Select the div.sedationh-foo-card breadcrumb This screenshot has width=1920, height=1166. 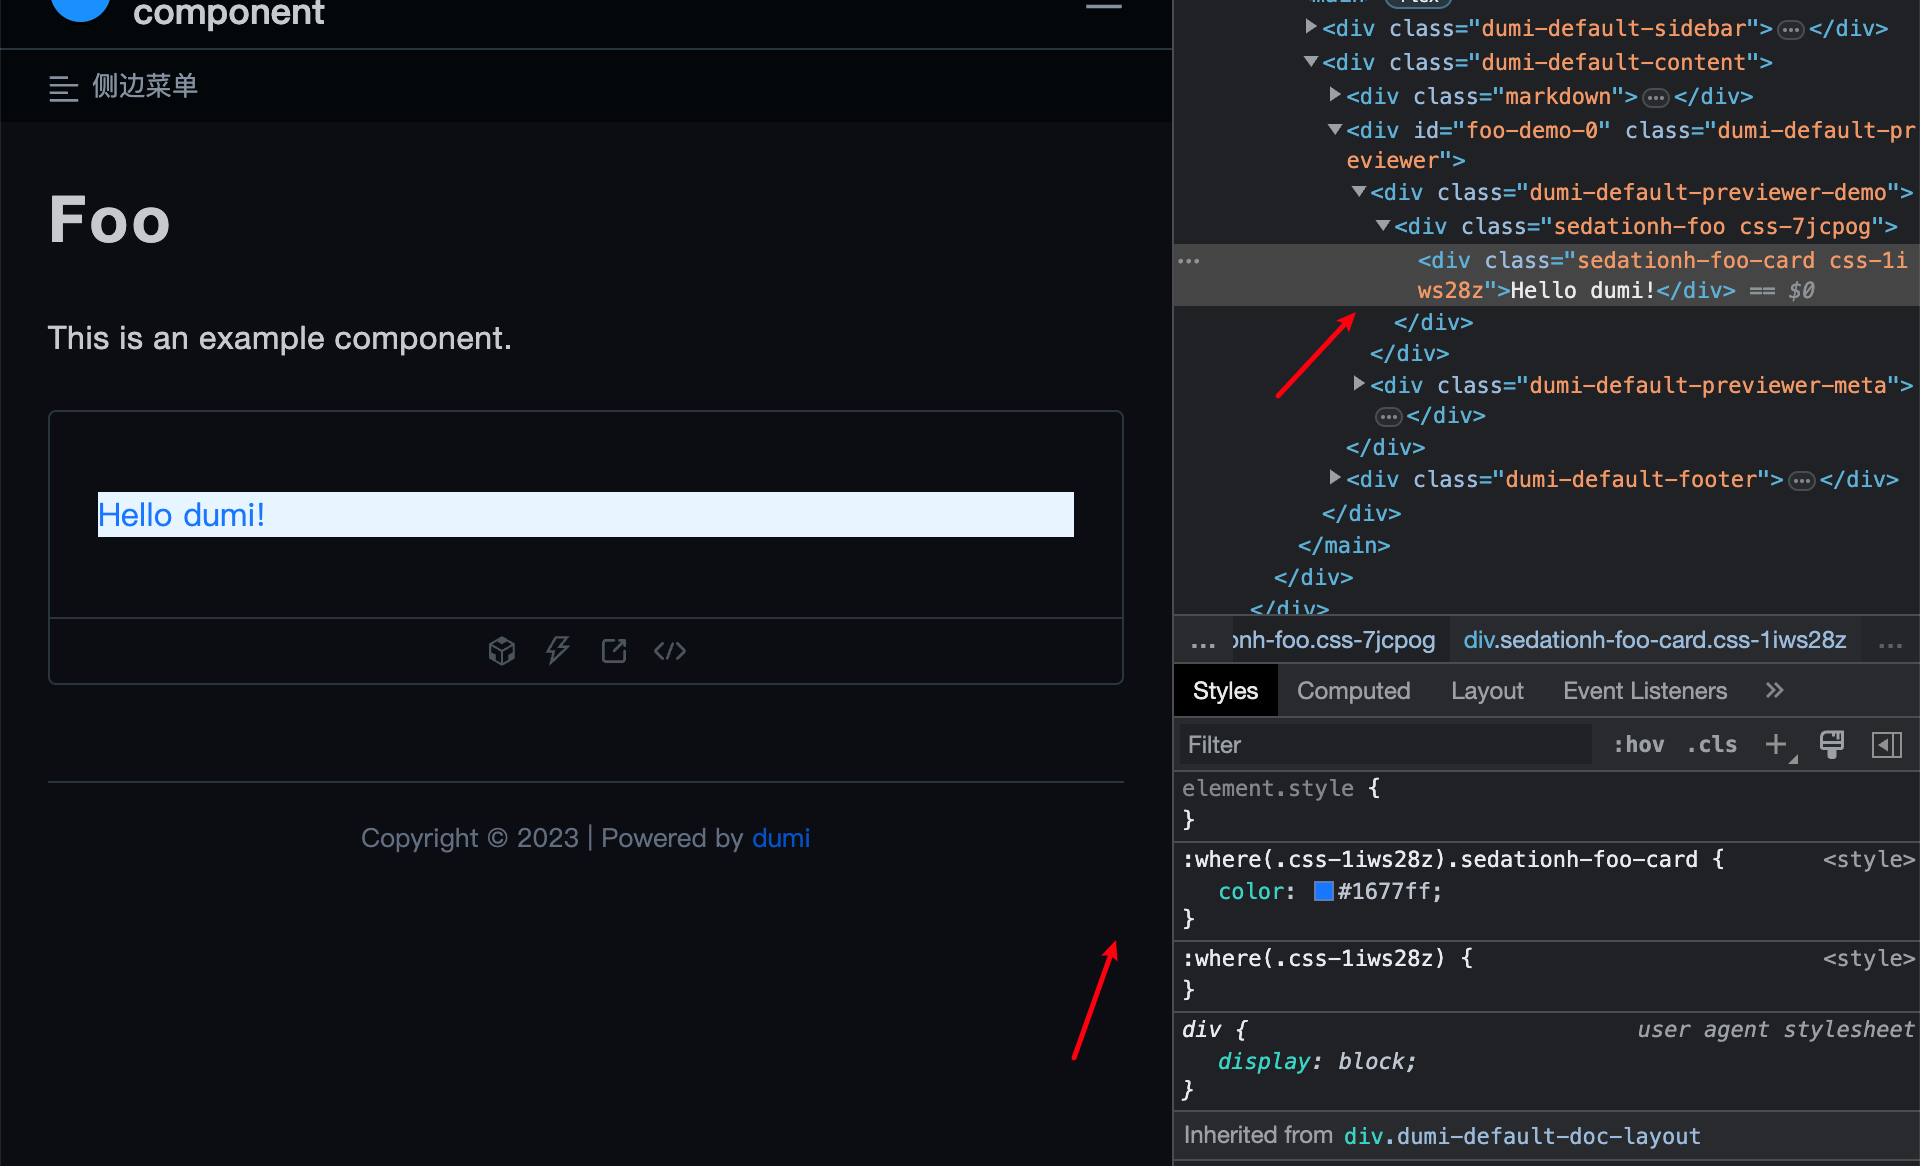[1655, 640]
